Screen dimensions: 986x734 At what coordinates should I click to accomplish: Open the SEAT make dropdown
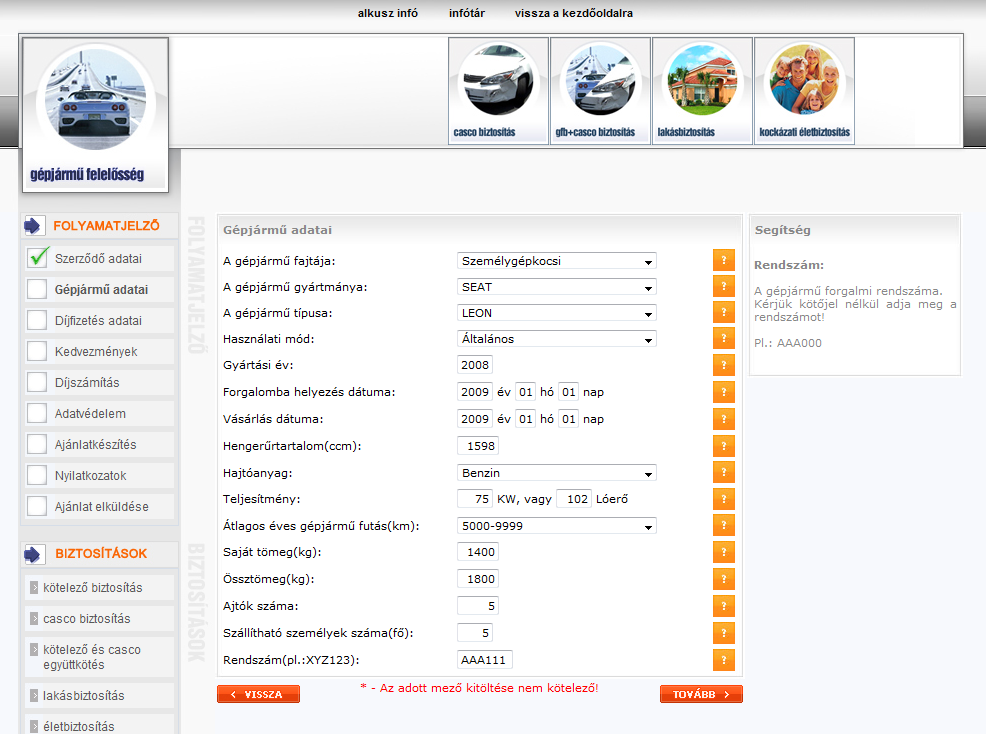(557, 287)
